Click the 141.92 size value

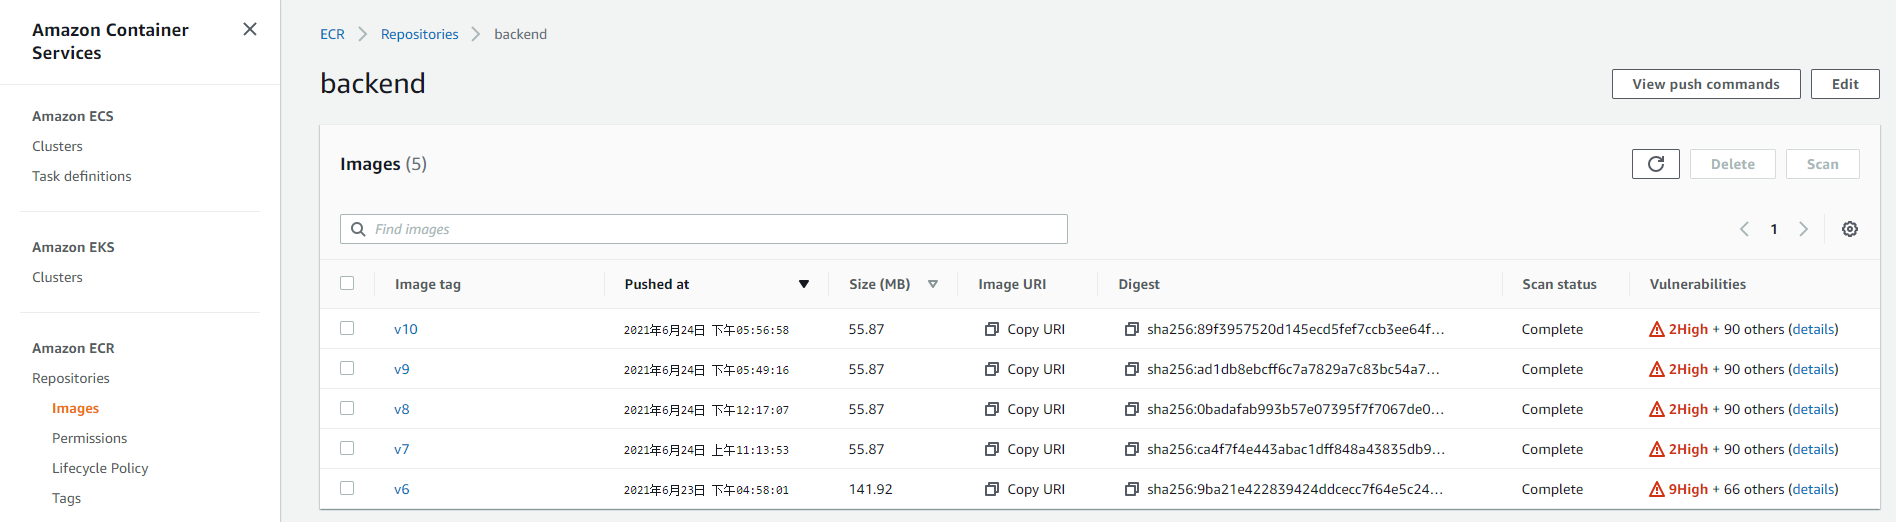tap(871, 489)
